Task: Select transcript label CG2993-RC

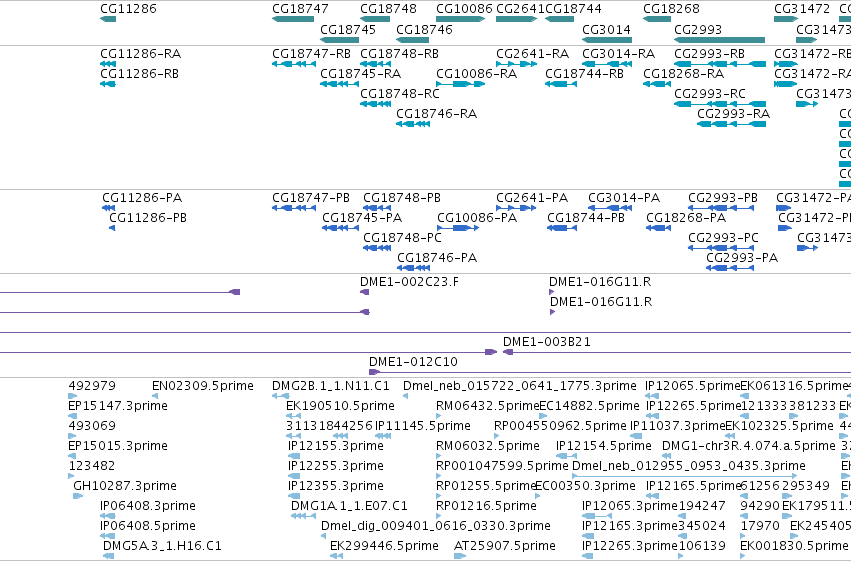Action: point(710,93)
